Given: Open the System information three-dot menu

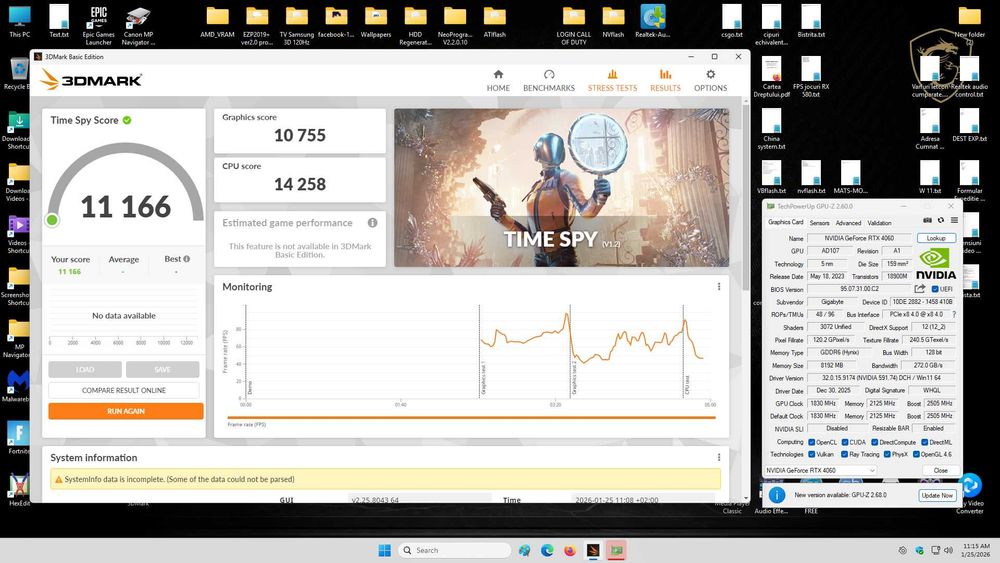Looking at the screenshot, I should pyautogui.click(x=719, y=457).
